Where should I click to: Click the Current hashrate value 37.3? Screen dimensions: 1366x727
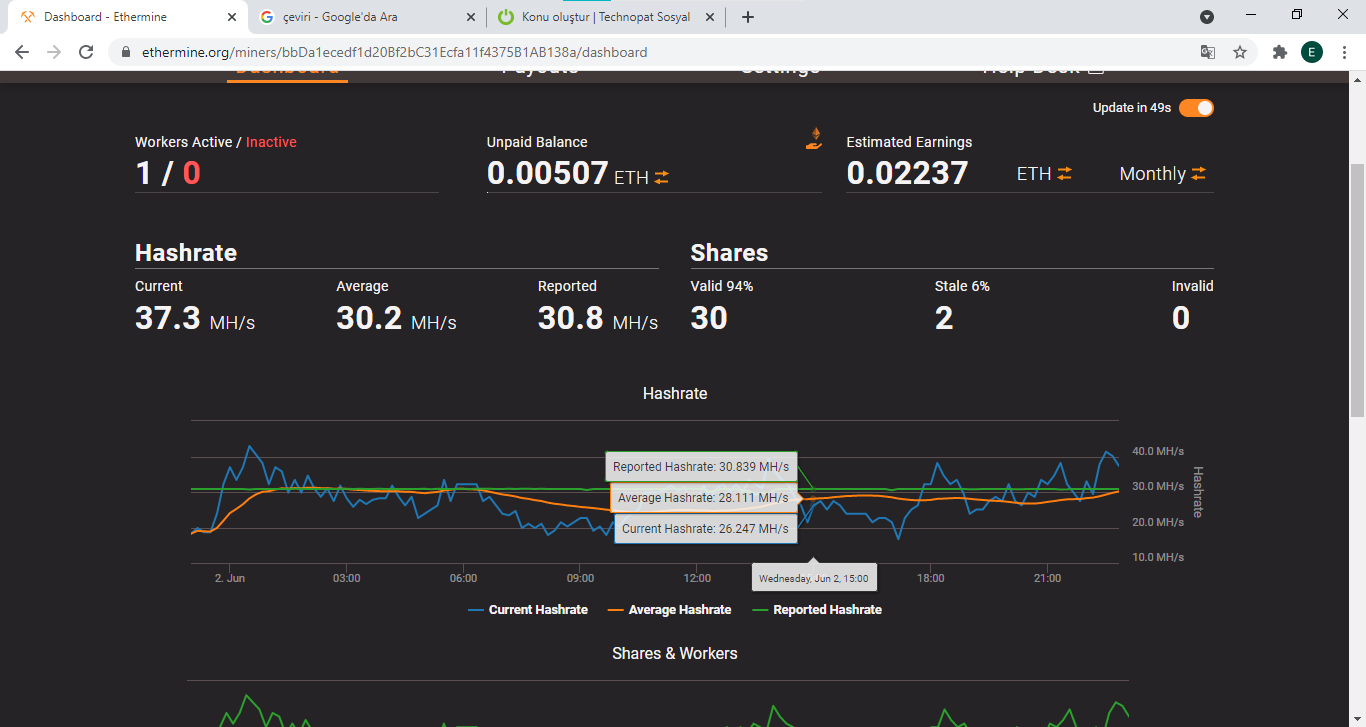coord(168,318)
